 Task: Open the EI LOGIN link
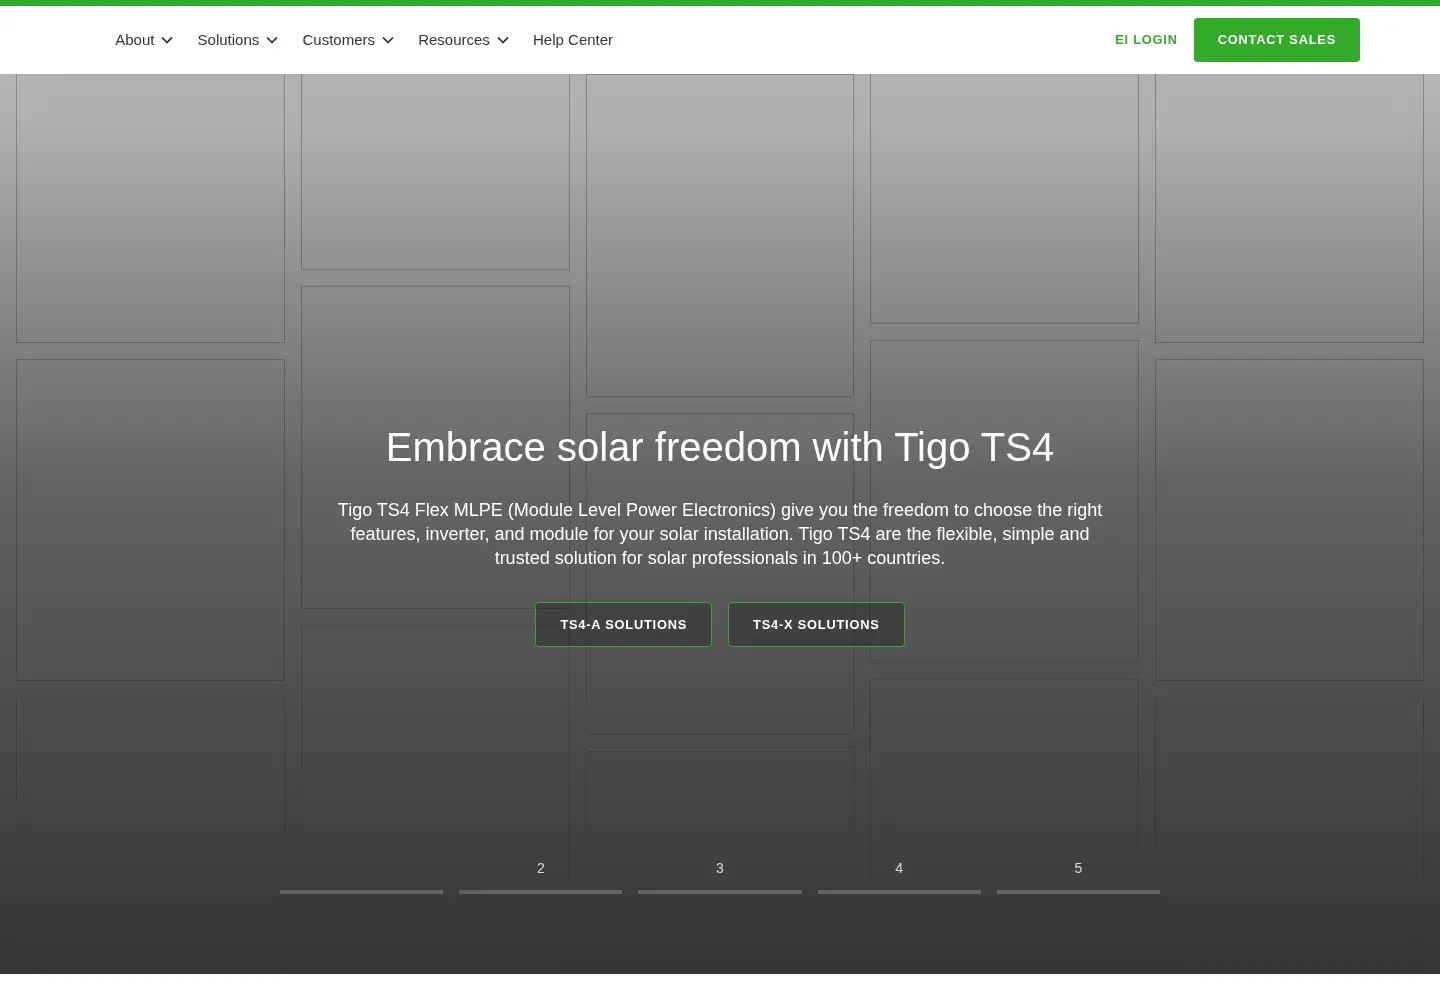pos(1146,40)
